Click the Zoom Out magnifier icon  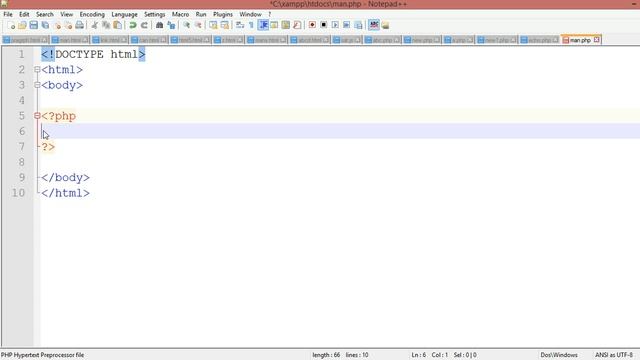tap(198, 25)
